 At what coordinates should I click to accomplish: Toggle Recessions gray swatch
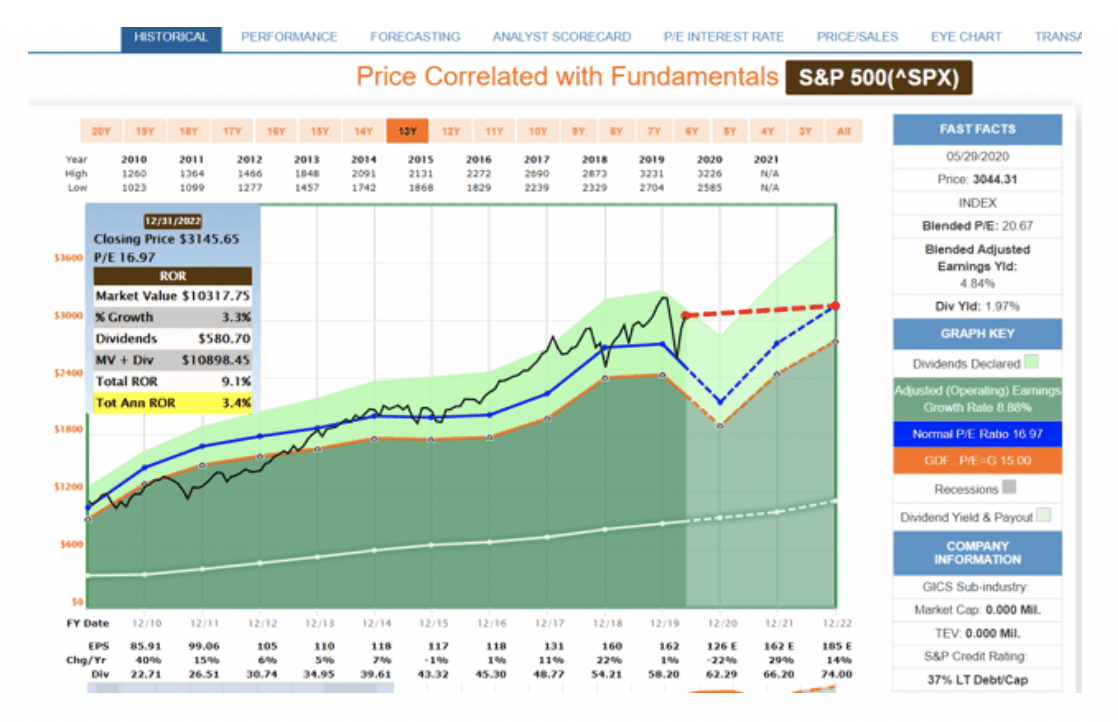(x=1009, y=488)
